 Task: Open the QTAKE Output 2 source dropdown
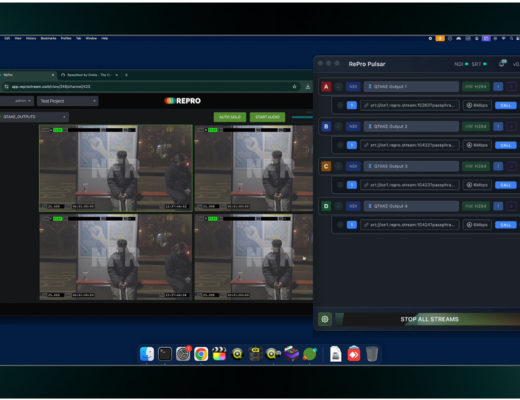[x=411, y=126]
